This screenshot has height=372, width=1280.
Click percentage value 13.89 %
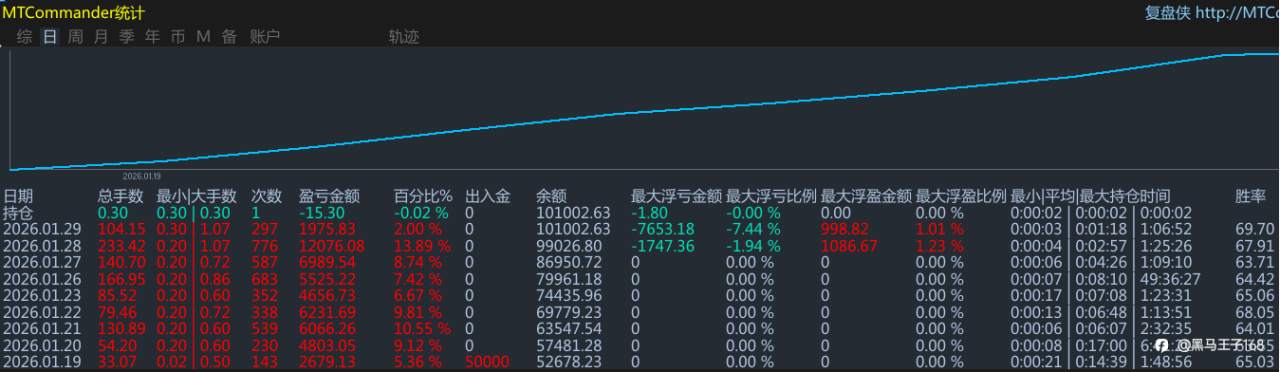pos(422,246)
